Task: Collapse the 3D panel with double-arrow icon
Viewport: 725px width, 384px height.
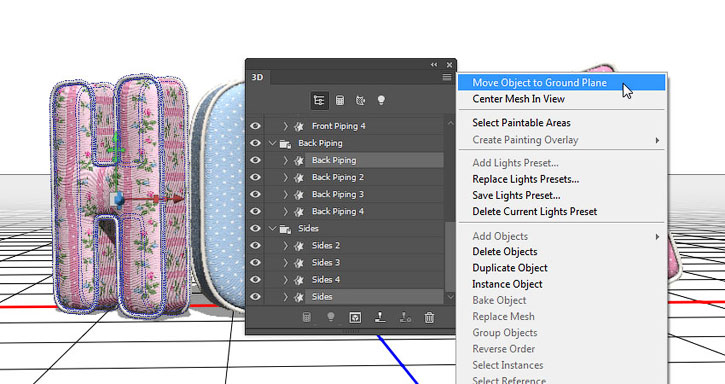Action: click(x=434, y=65)
